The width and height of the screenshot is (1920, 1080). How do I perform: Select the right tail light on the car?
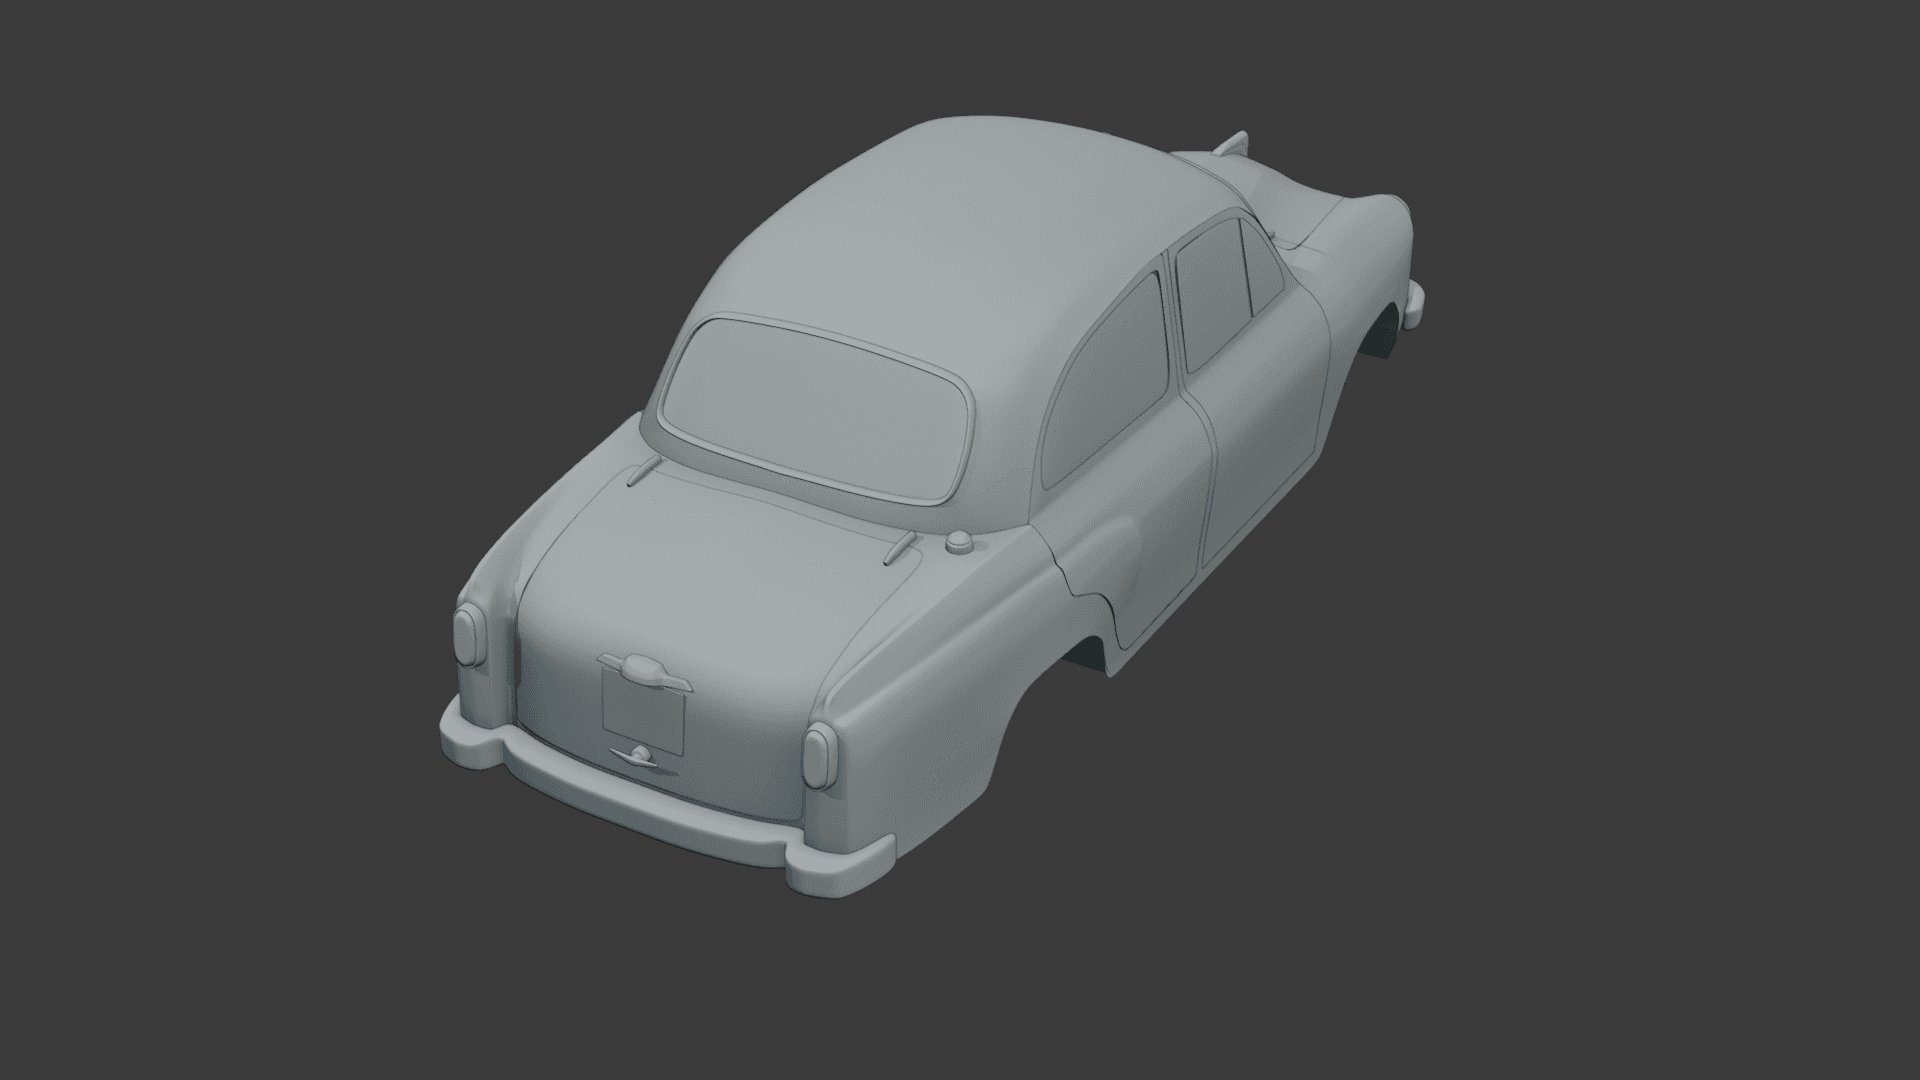818,756
